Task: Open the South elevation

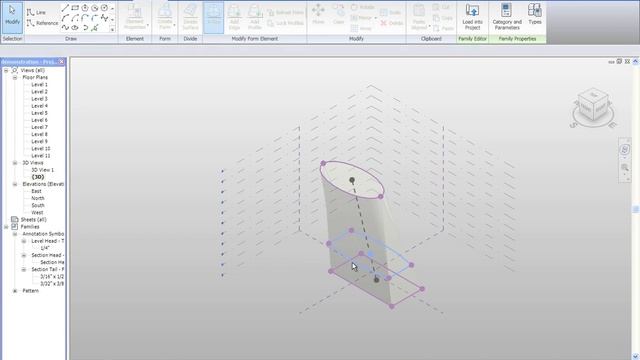Action: 38,206
